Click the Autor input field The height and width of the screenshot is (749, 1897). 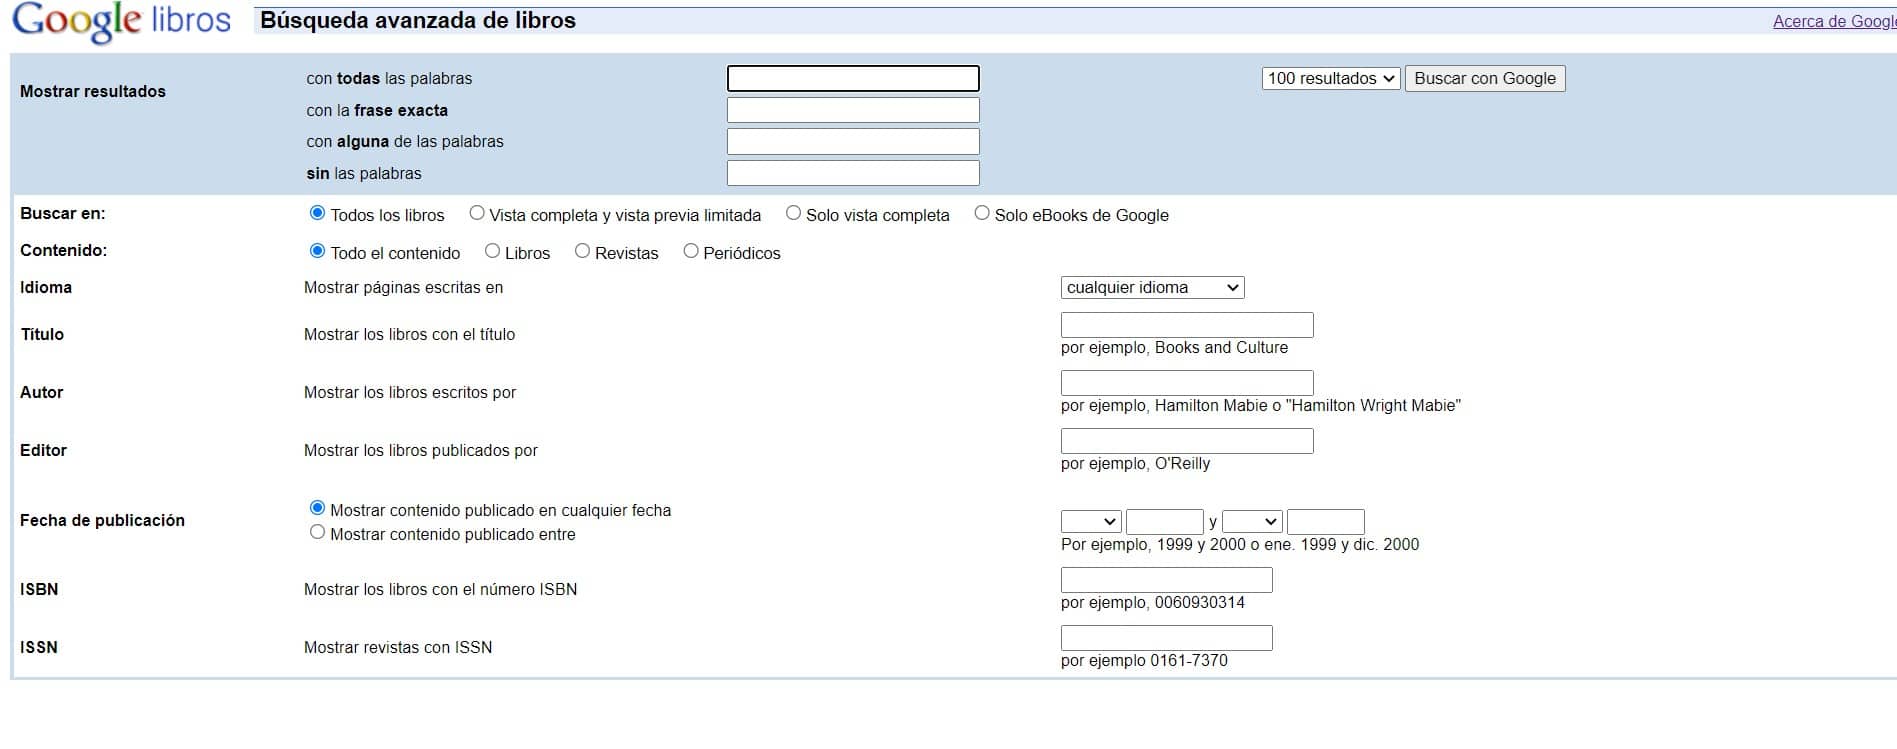point(1187,383)
